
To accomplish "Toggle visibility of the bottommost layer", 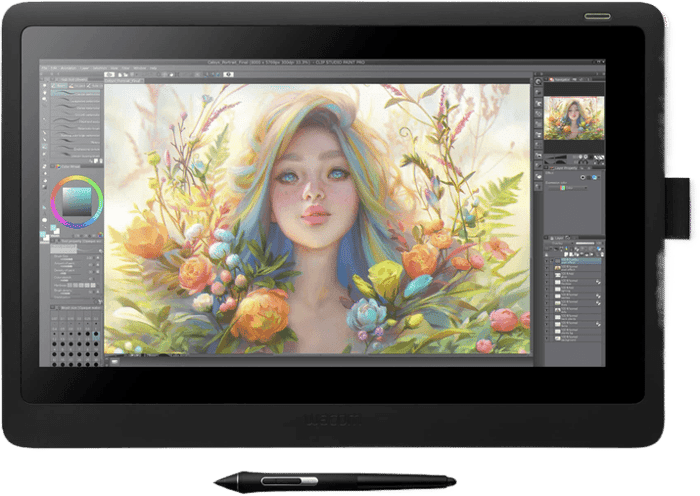I will click(x=547, y=338).
